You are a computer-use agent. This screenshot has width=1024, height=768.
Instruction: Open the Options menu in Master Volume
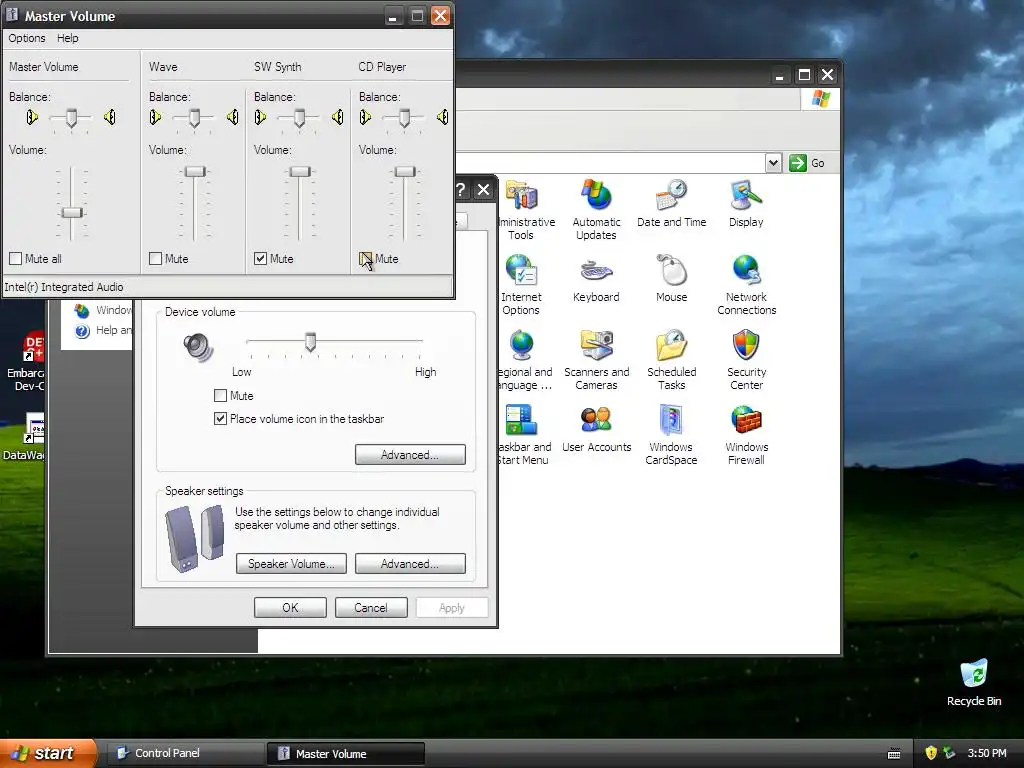click(27, 38)
